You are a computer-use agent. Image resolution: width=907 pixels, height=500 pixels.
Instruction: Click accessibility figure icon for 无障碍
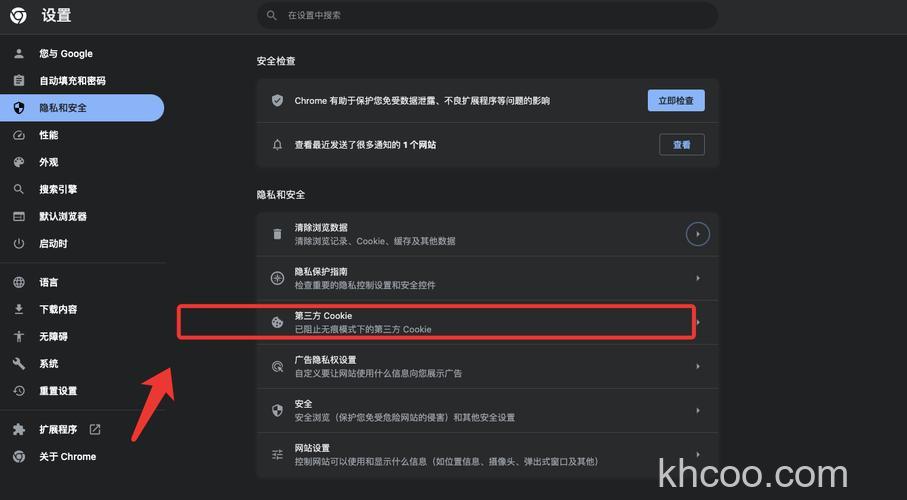(x=19, y=336)
